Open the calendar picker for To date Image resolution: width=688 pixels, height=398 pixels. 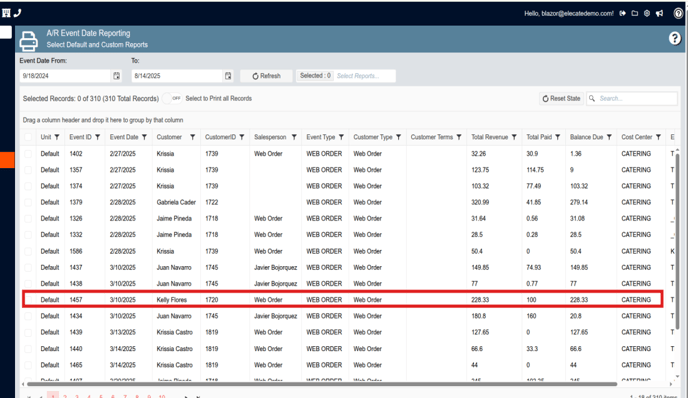tap(228, 76)
